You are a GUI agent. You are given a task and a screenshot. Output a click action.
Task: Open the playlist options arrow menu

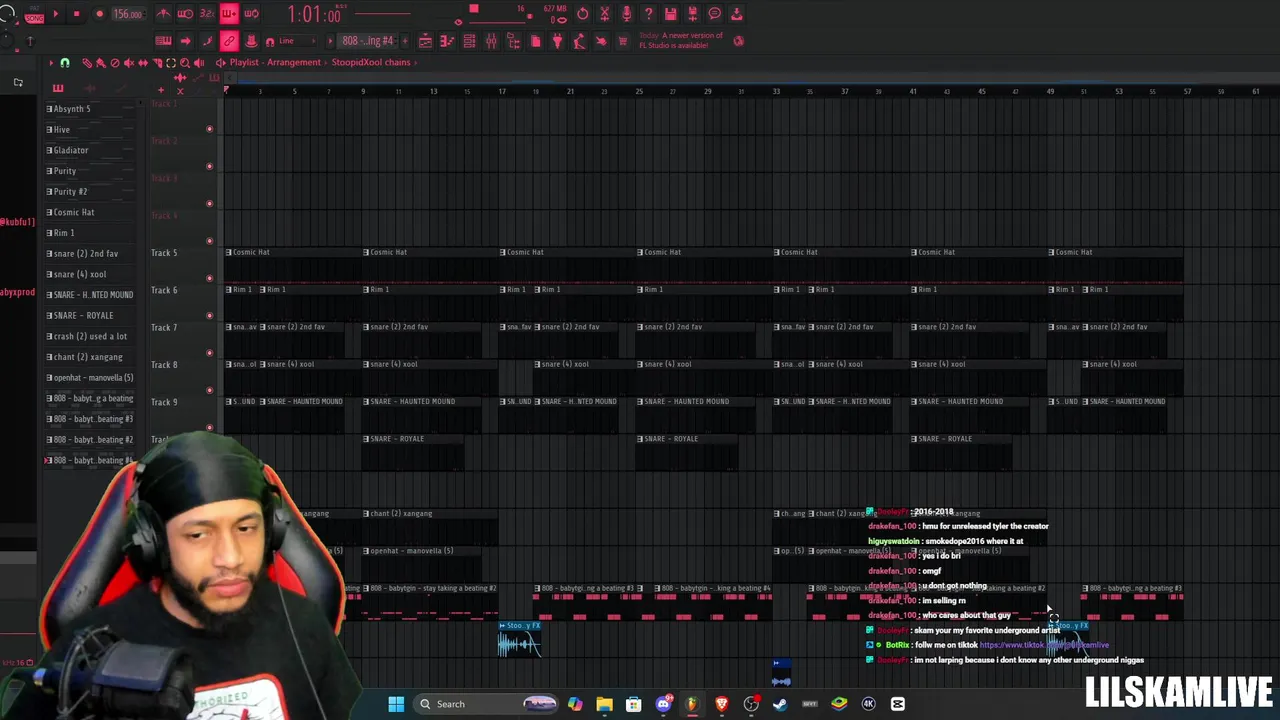point(52,62)
